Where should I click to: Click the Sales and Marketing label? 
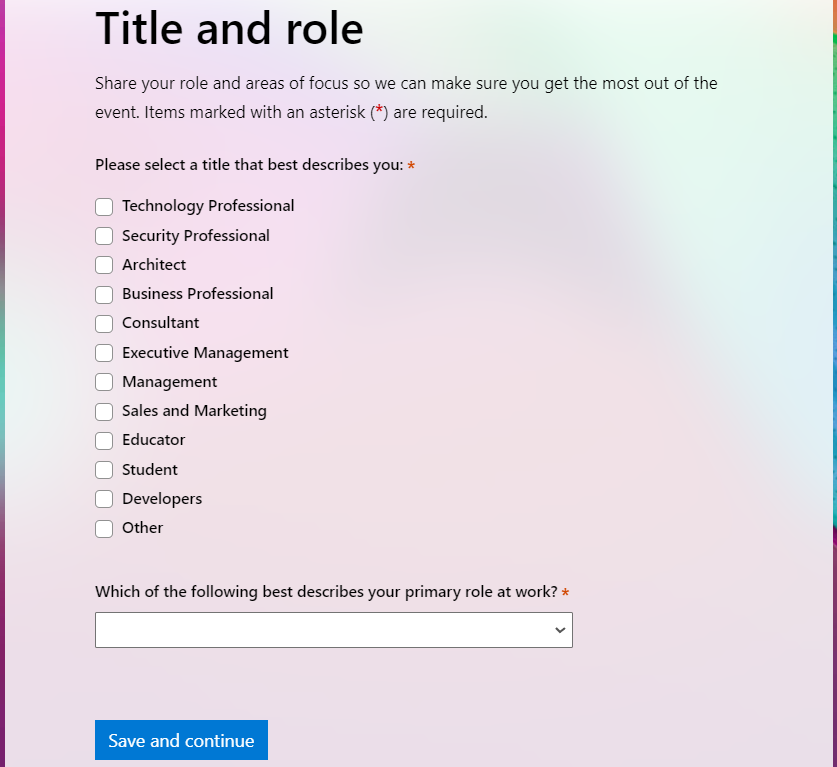[x=194, y=411]
